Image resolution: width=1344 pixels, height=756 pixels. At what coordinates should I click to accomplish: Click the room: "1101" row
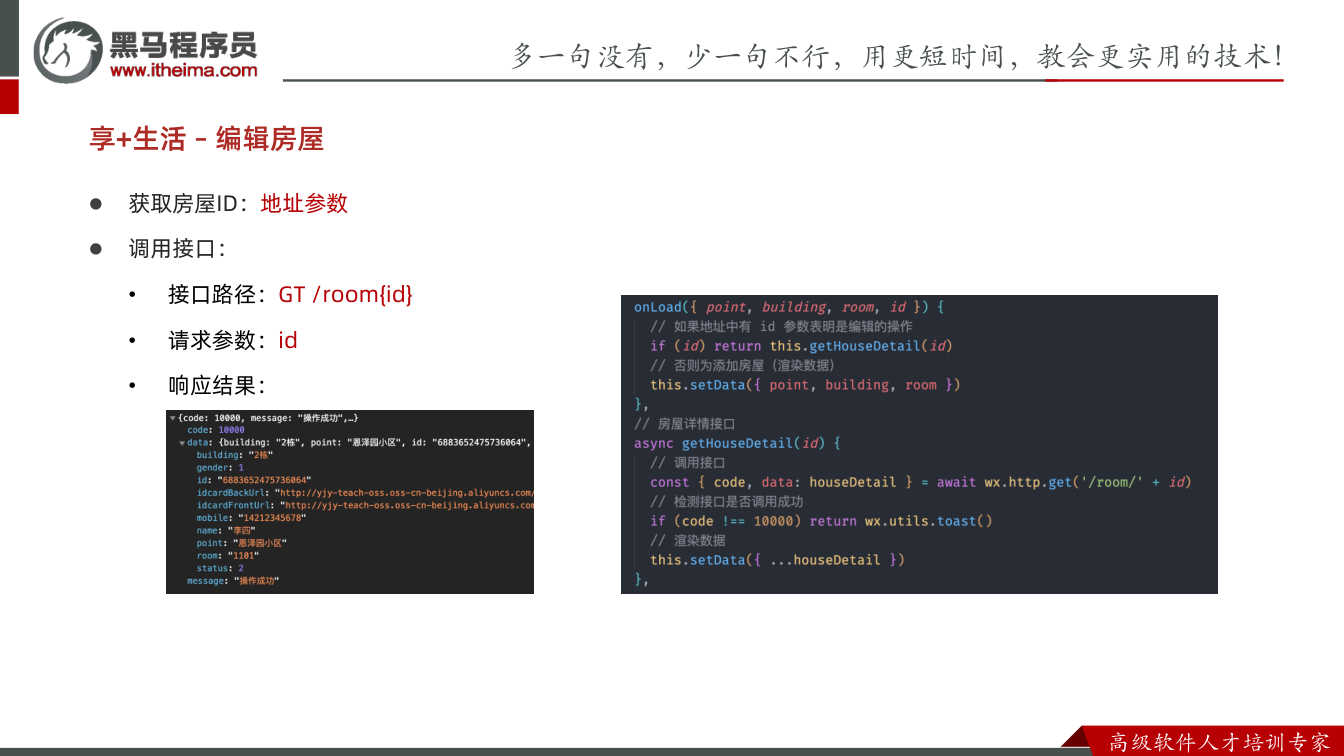pyautogui.click(x=228, y=556)
